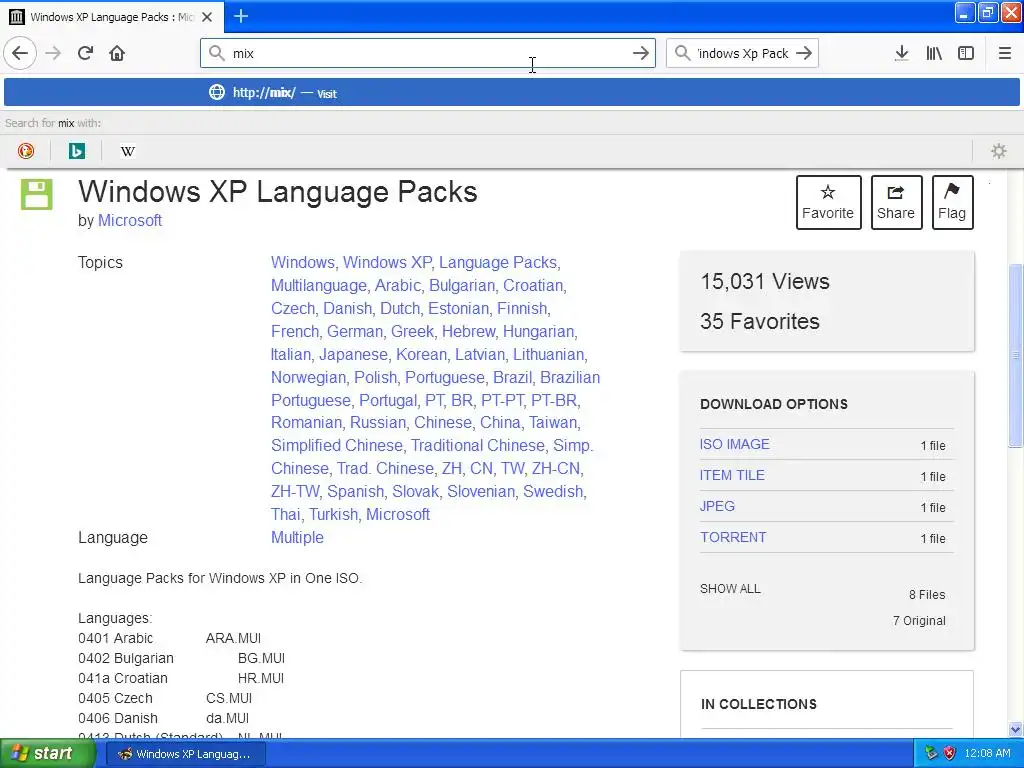
Task: Search with Bing icon
Action: [76, 151]
